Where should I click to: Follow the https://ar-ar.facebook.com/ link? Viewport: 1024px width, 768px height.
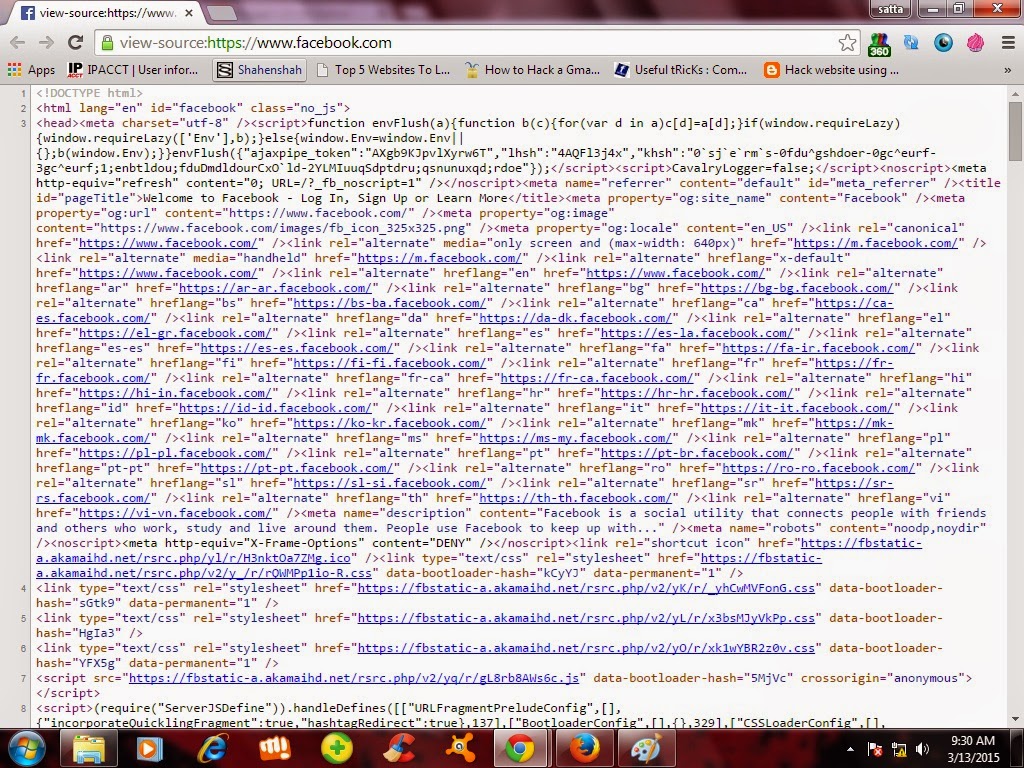click(x=275, y=288)
